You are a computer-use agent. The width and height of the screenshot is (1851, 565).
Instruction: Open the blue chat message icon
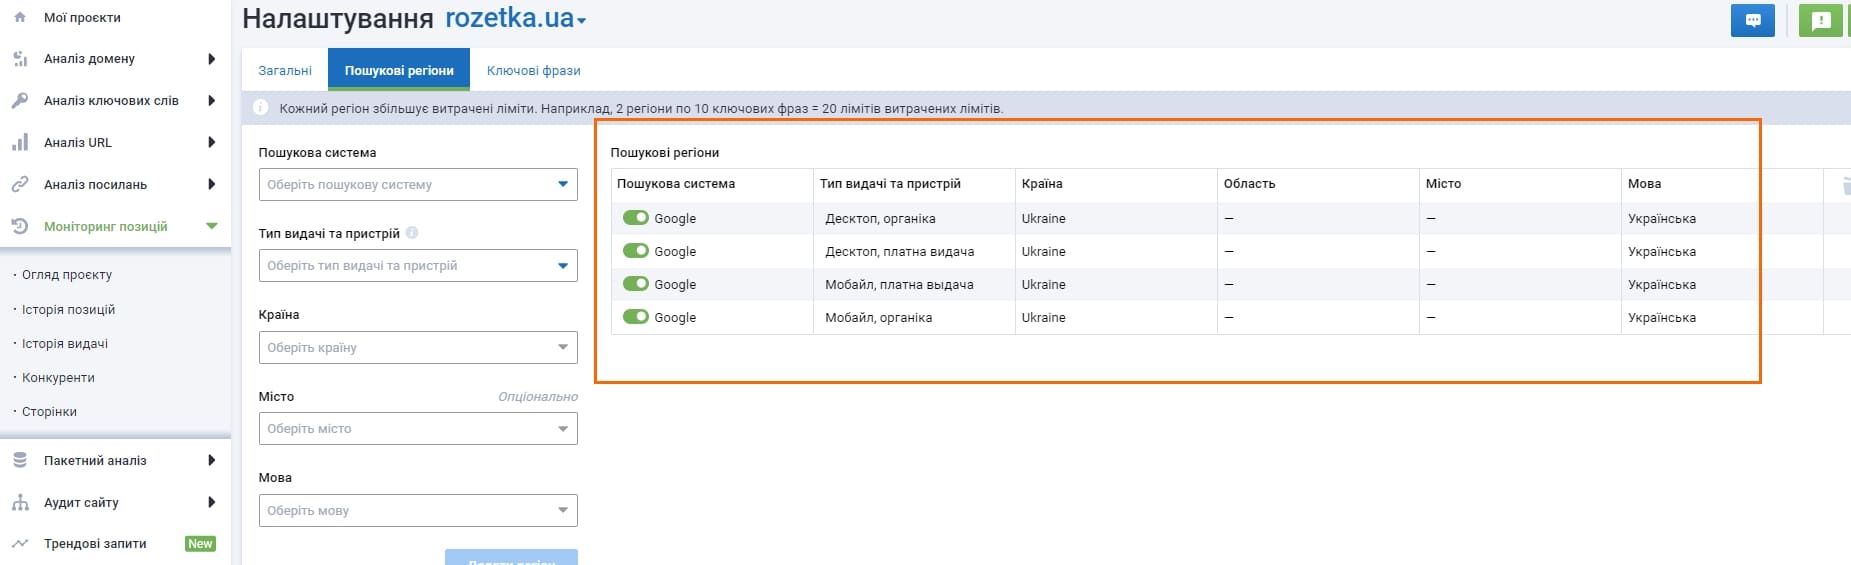1753,20
